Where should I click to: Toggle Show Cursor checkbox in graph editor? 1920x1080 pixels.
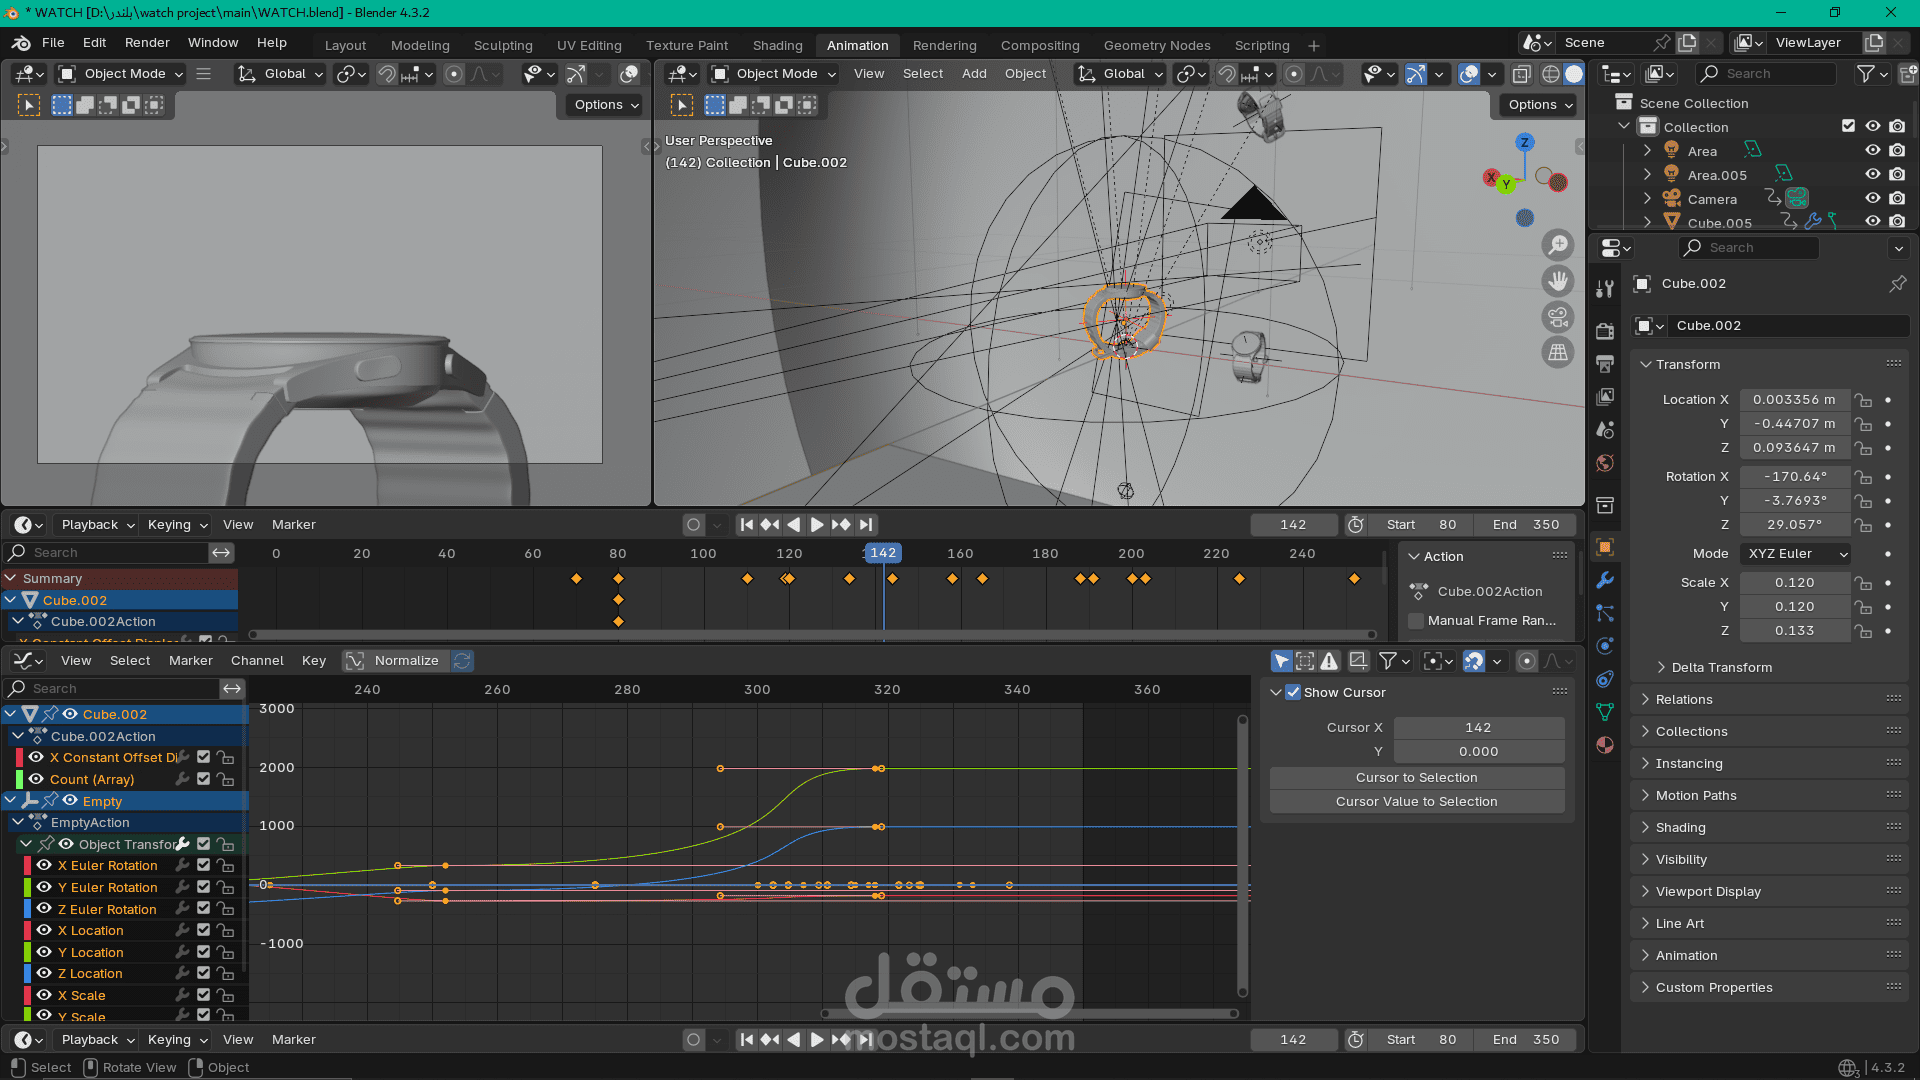point(1293,692)
